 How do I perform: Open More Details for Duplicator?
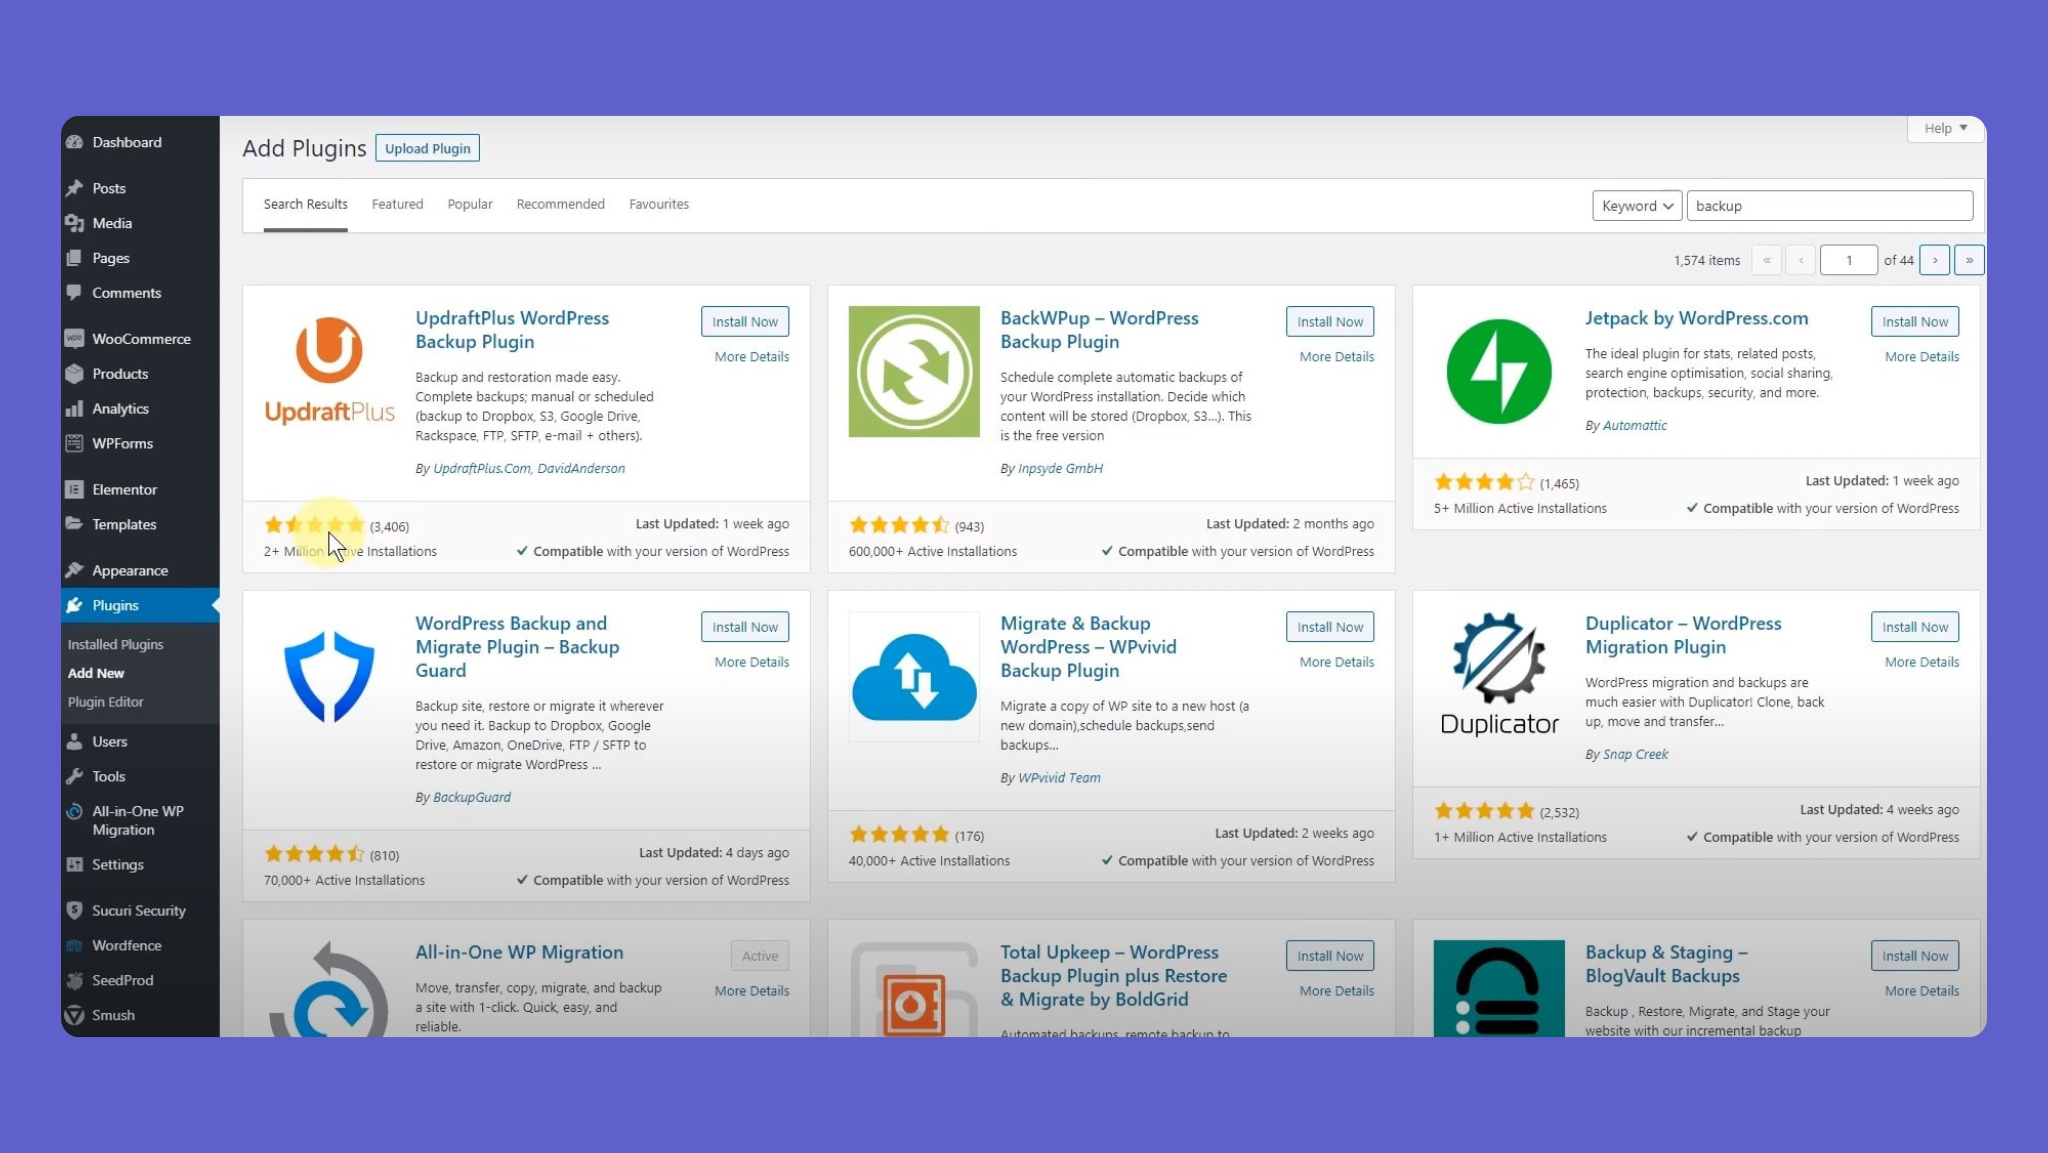[1922, 662]
